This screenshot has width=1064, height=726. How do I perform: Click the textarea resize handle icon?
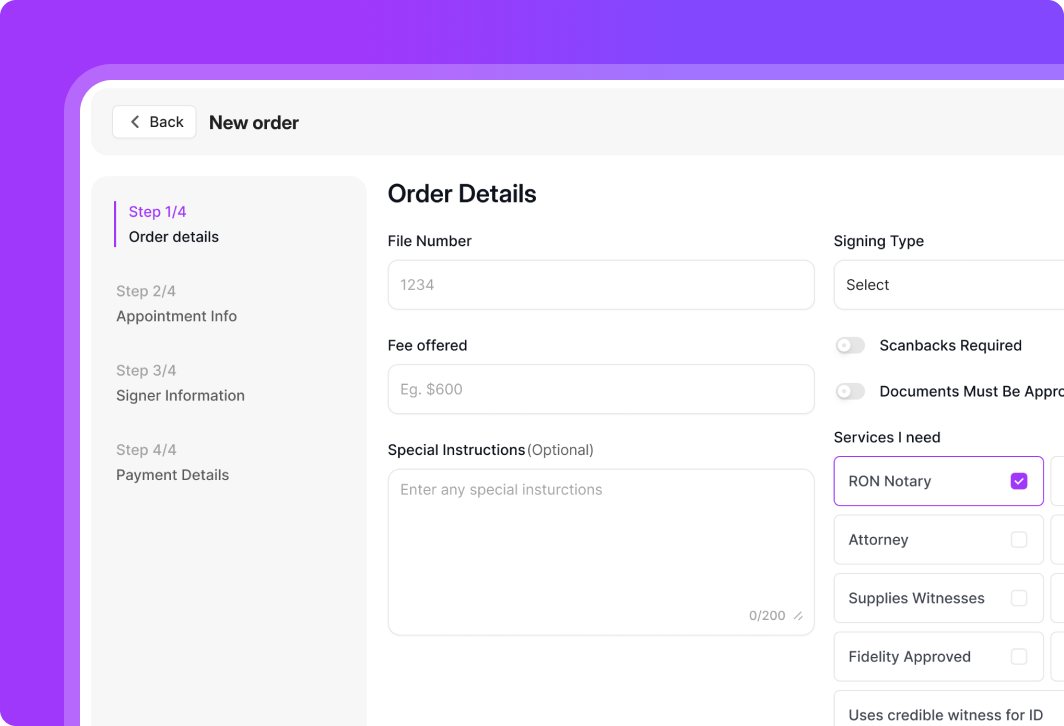coord(798,616)
